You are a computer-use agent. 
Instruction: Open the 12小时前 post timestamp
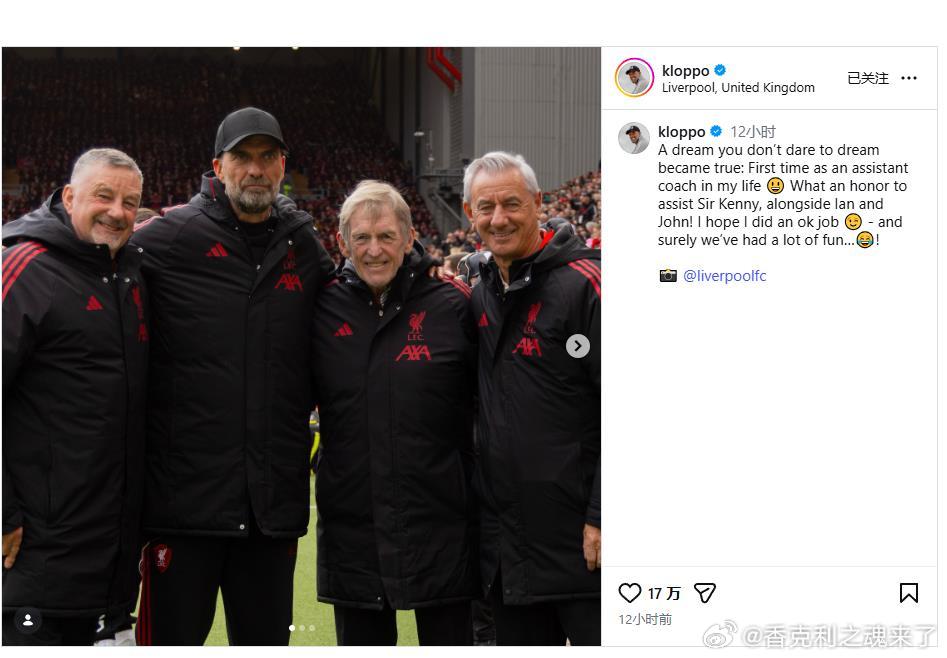(645, 619)
